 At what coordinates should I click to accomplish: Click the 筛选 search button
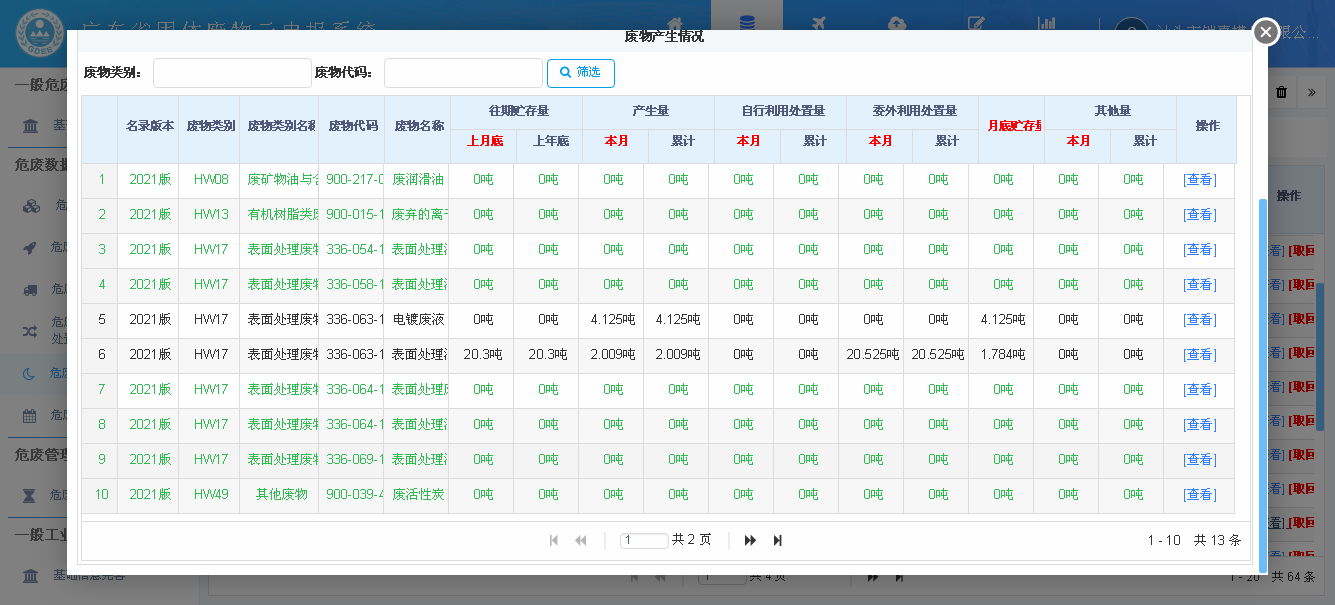(x=581, y=73)
